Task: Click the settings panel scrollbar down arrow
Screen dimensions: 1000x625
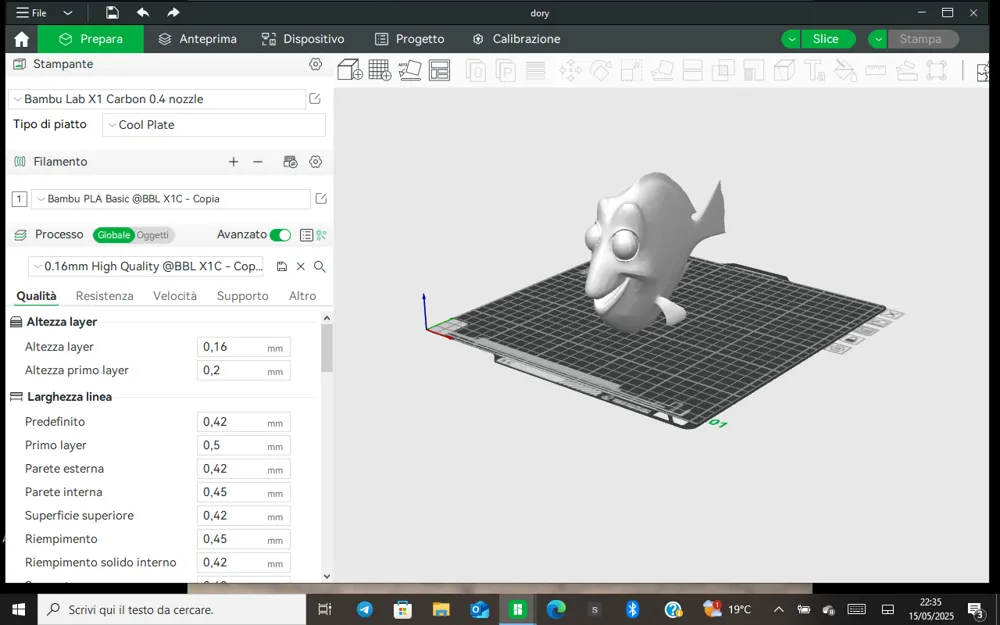Action: (327, 577)
